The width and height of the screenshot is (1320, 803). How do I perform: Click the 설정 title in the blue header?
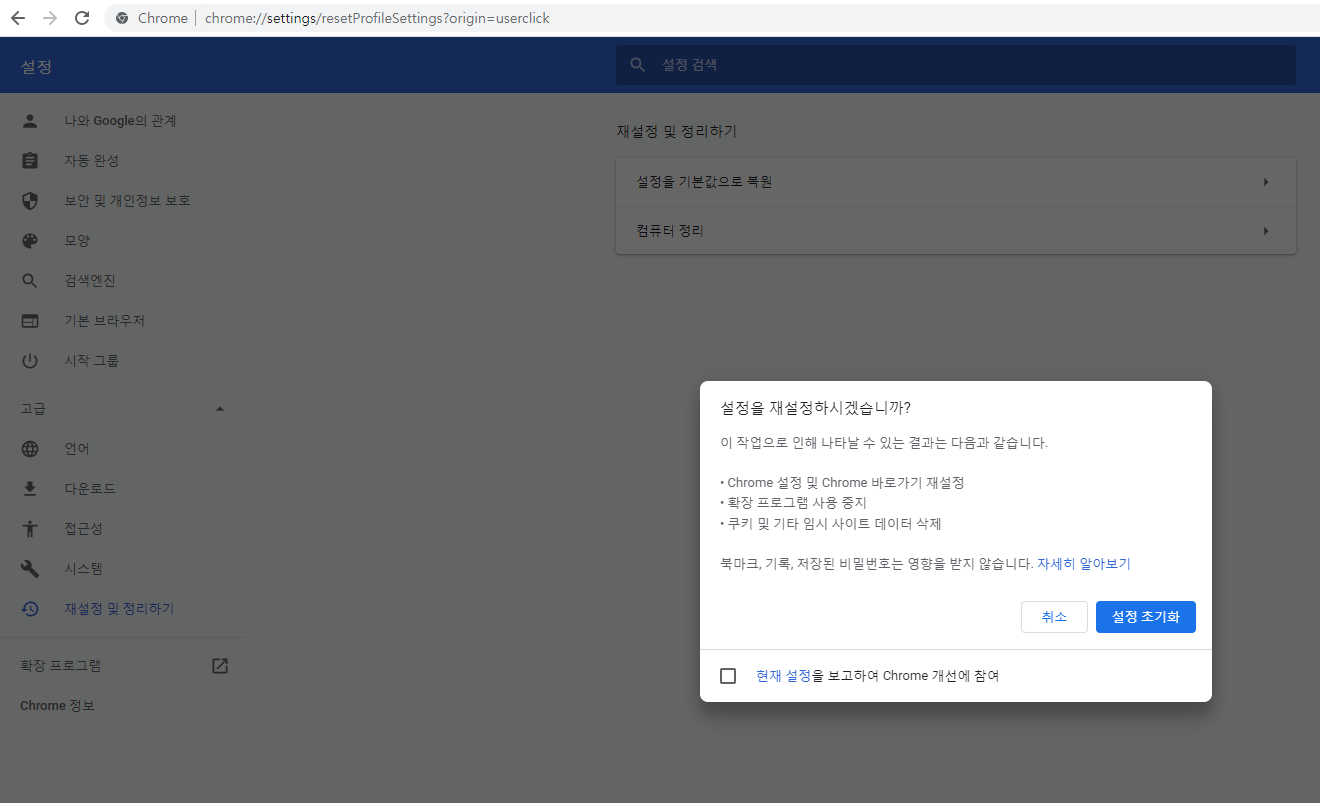(36, 67)
